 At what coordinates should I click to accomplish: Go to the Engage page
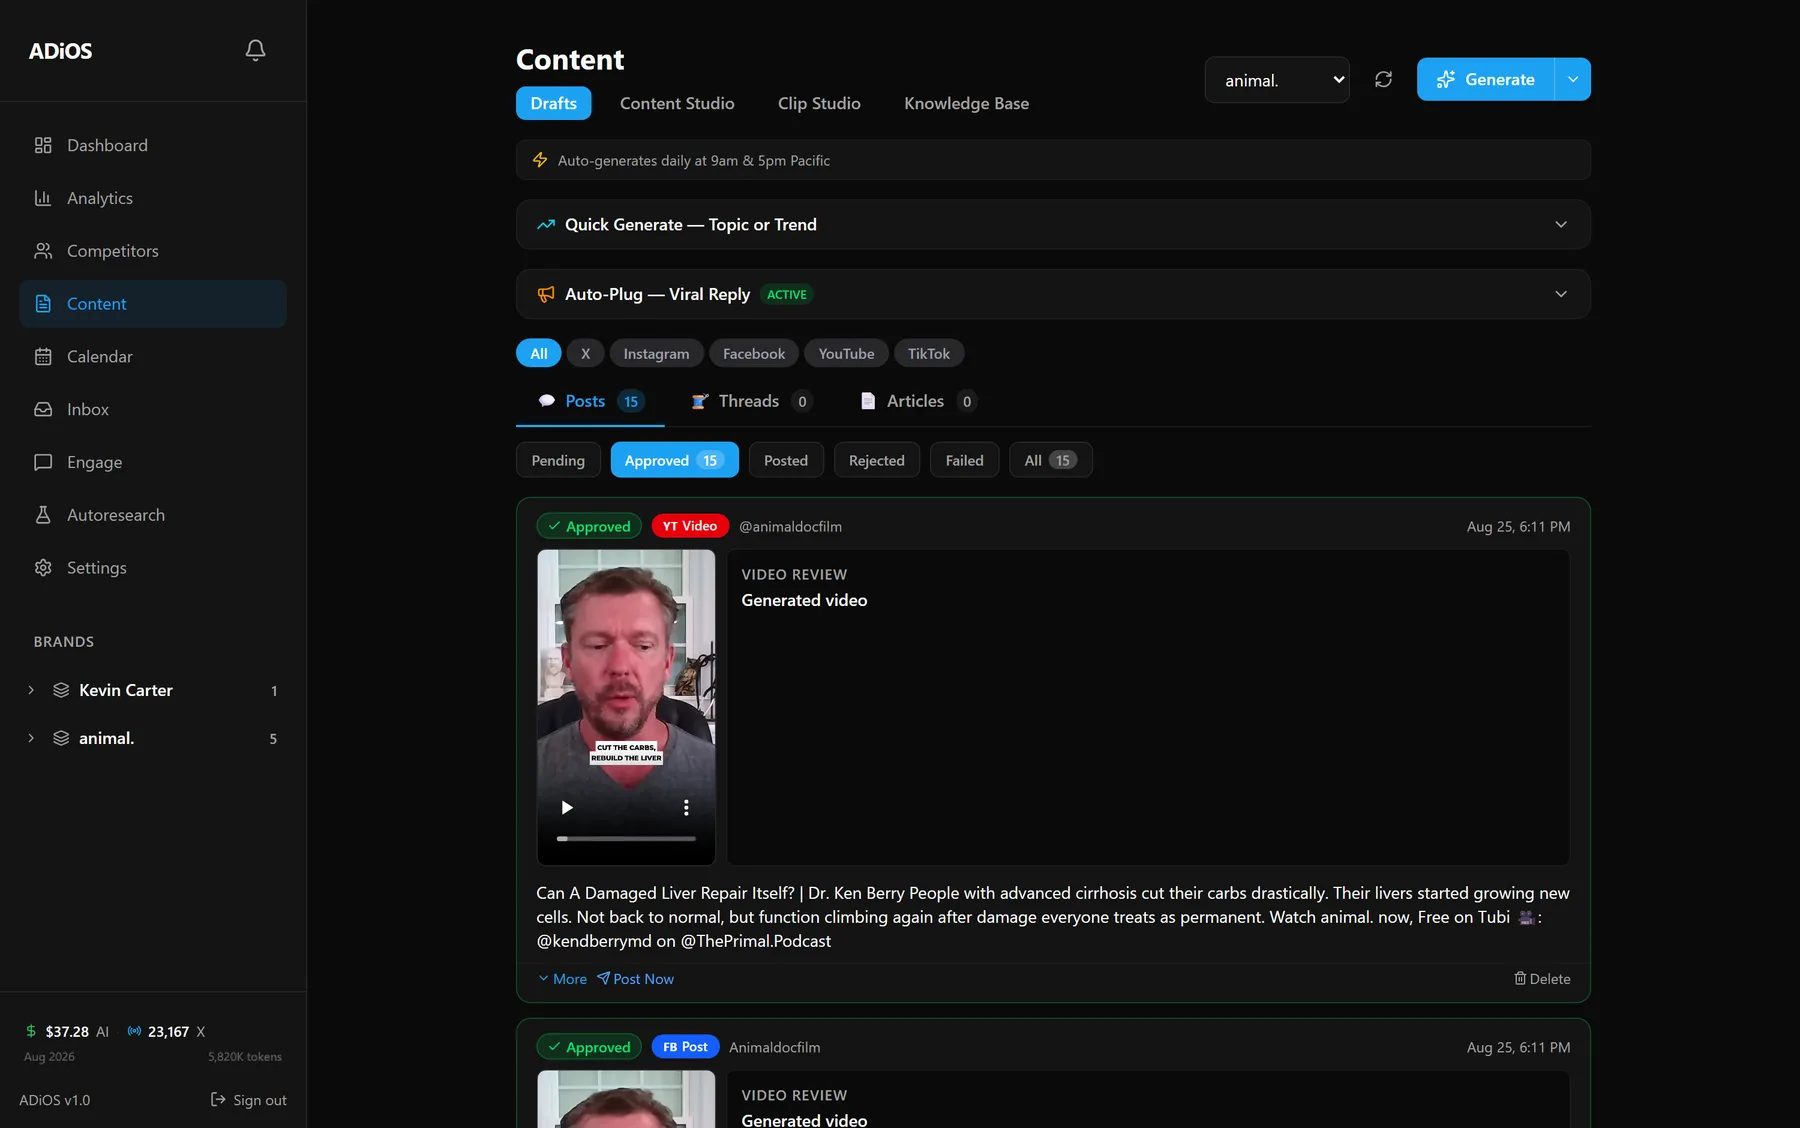[x=153, y=462]
